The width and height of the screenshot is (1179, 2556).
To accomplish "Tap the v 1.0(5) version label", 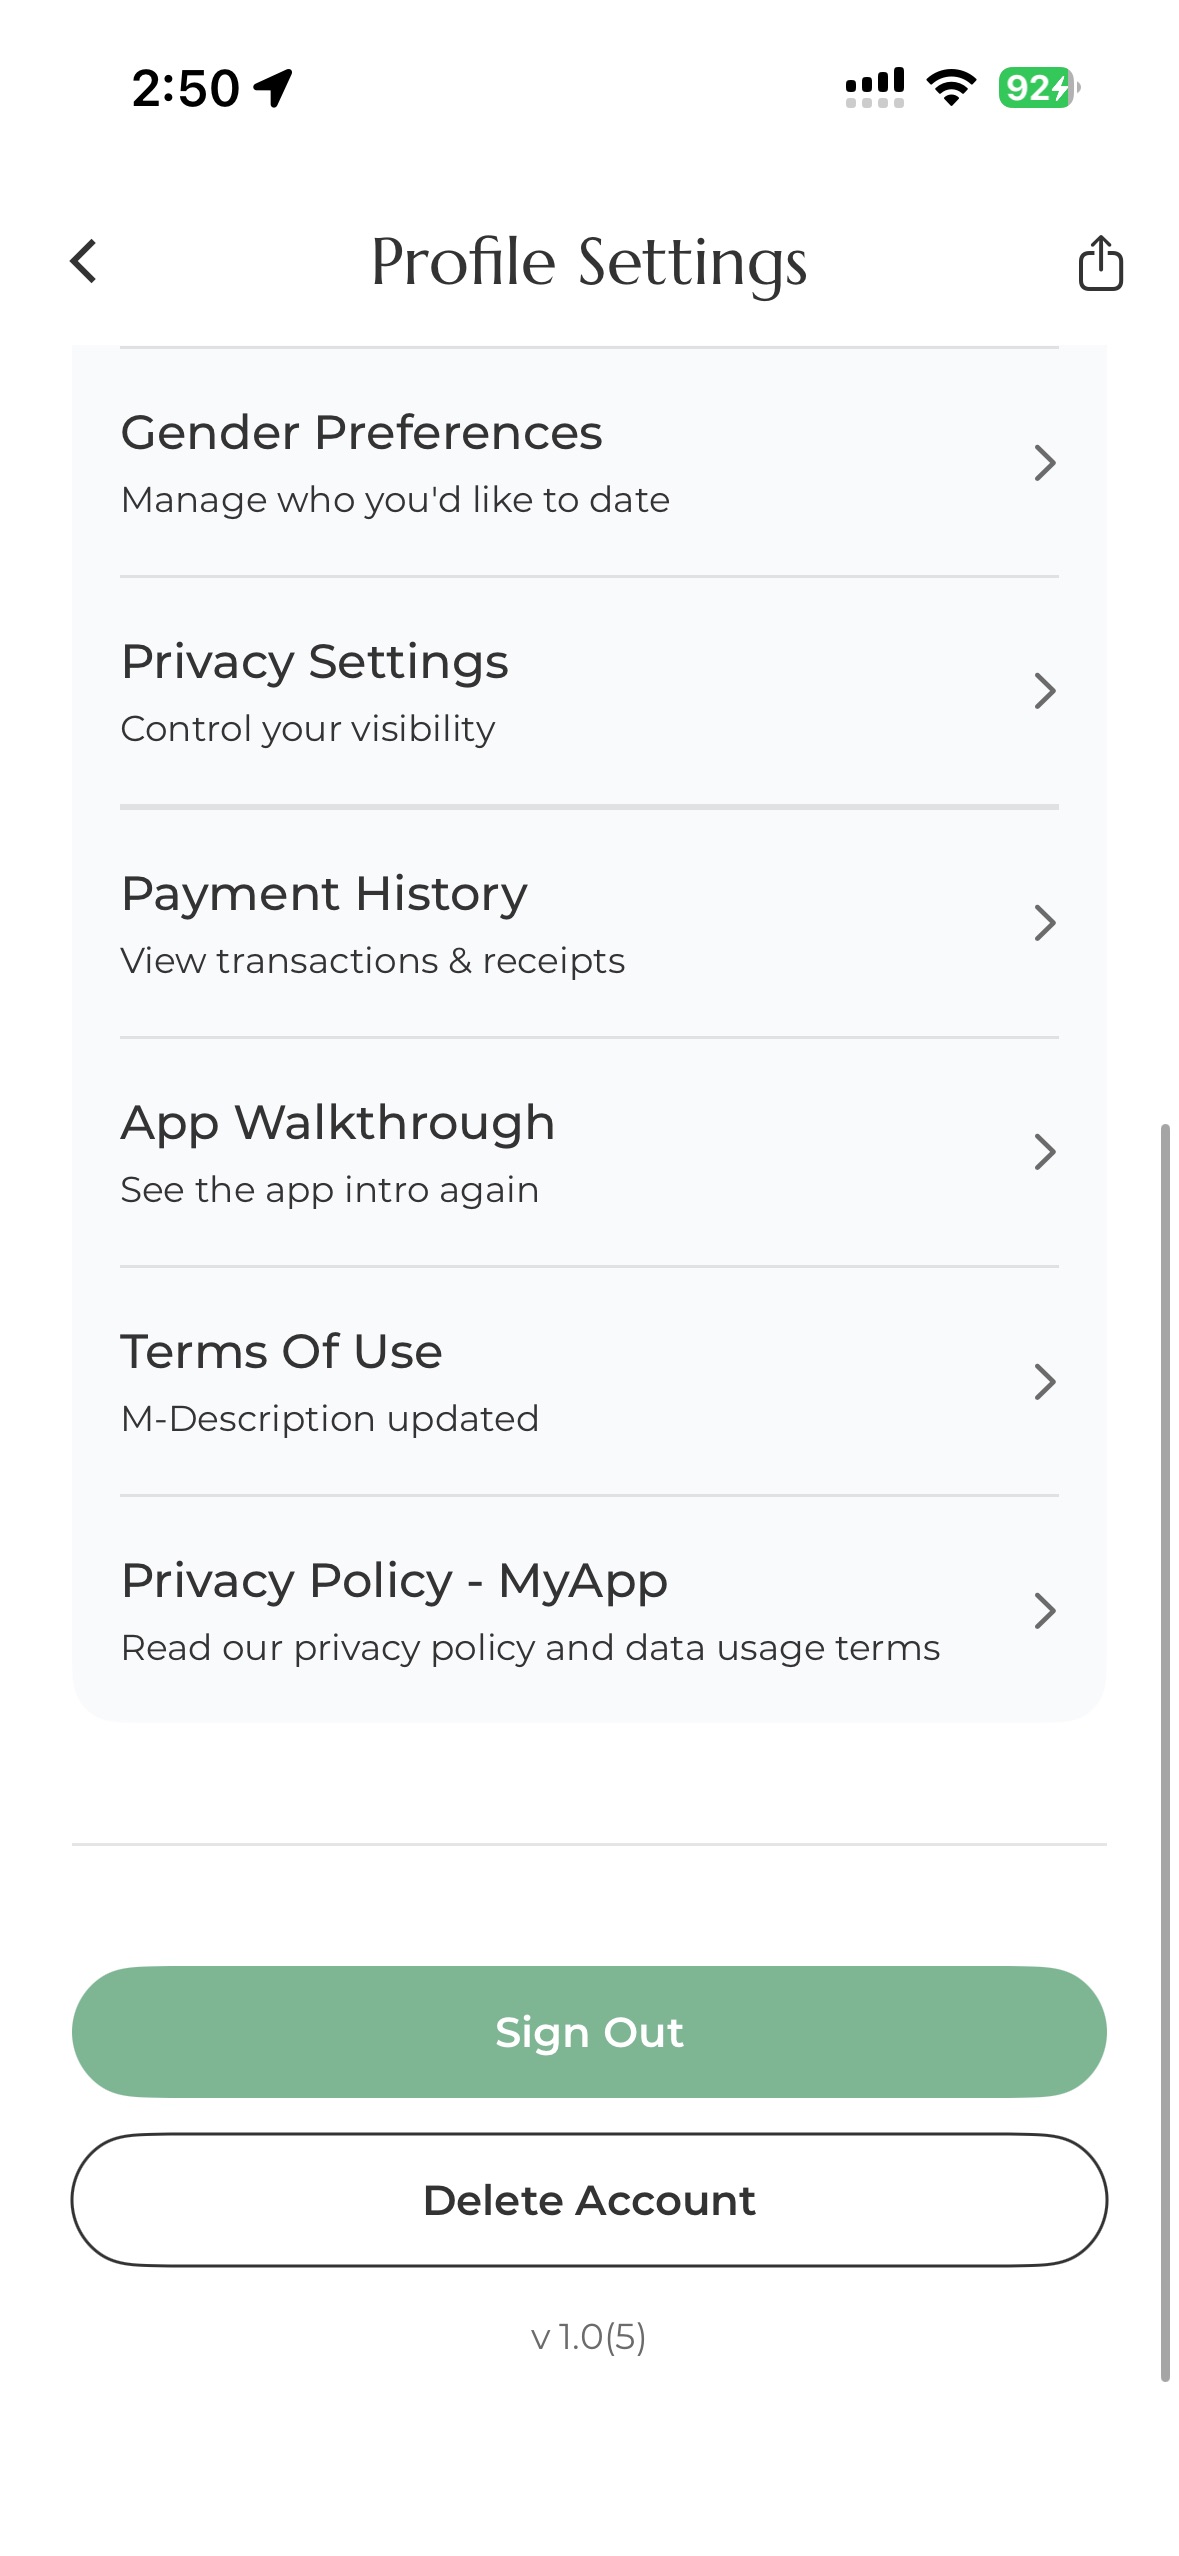I will [589, 2337].
